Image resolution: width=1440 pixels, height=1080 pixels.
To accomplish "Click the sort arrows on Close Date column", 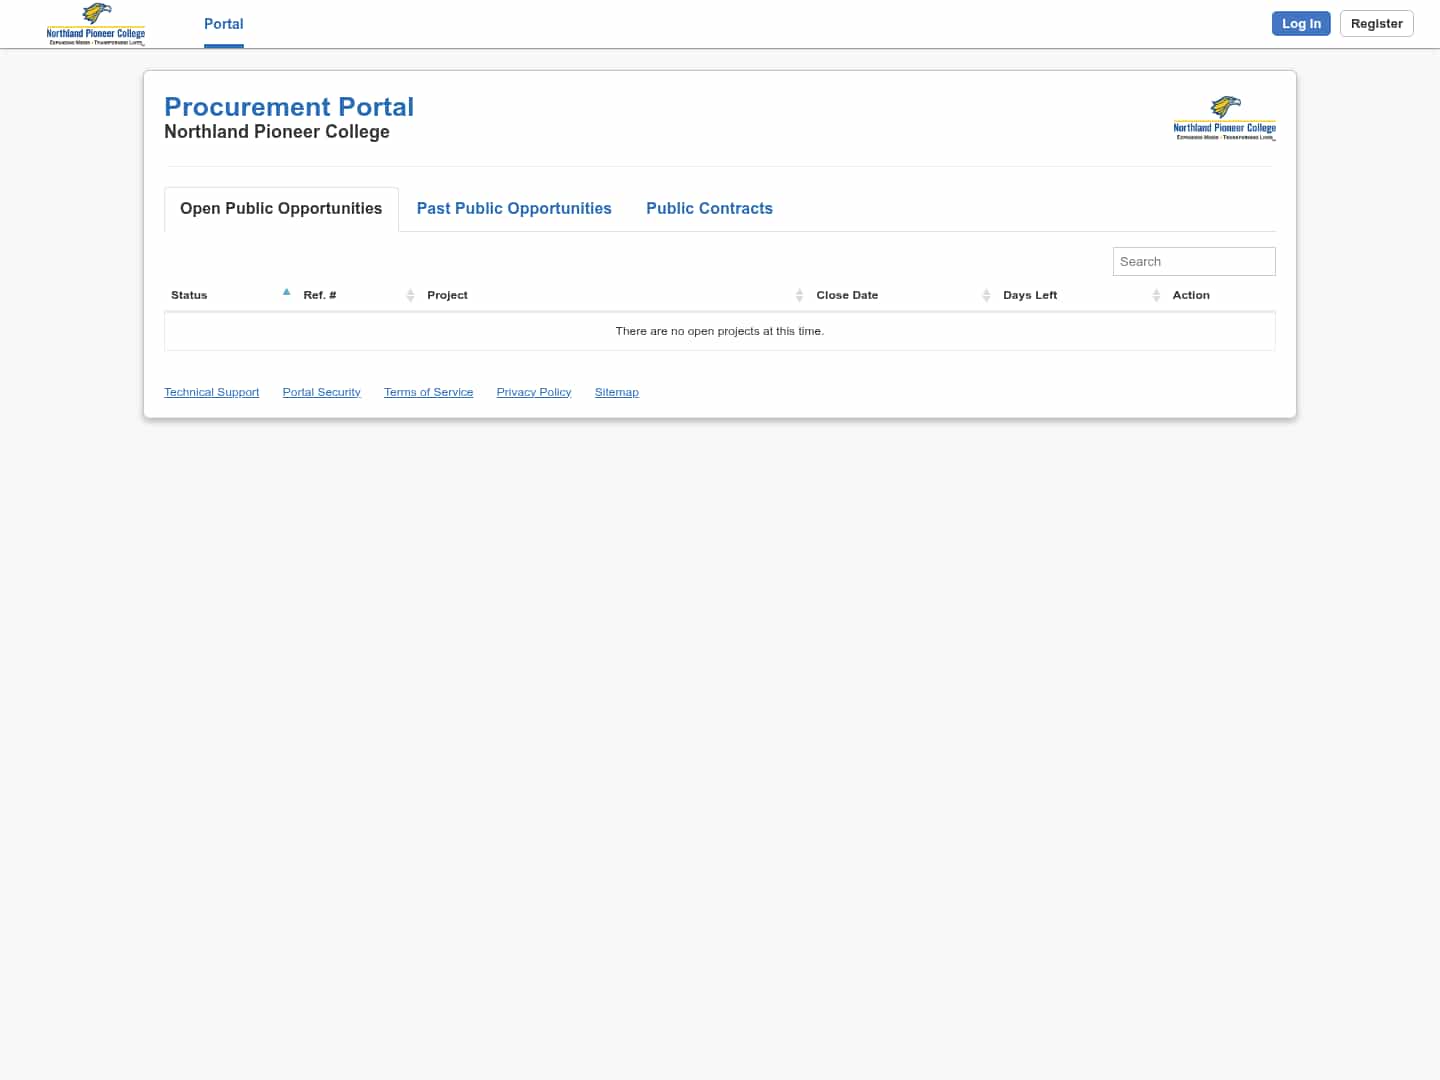I will coord(986,295).
